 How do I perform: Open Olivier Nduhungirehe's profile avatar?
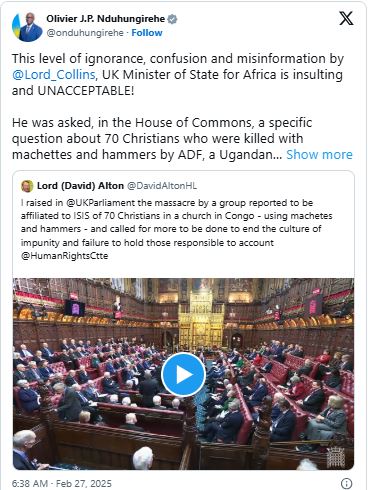27,27
